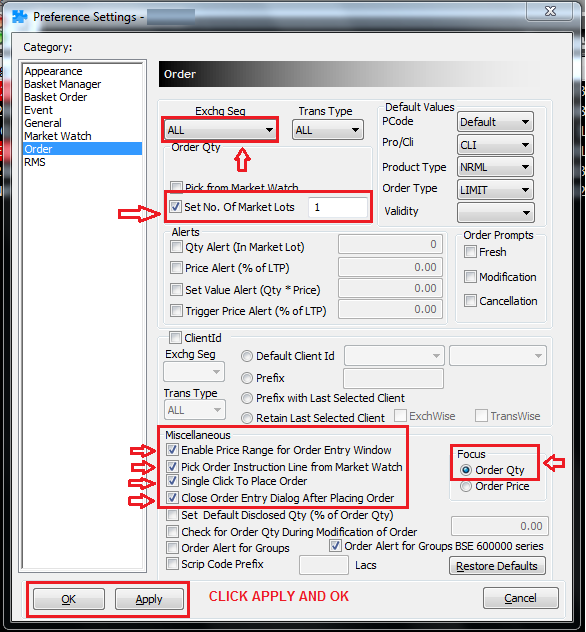
Task: Toggle Close Order Entry Dialog After Placing
Action: coord(172,497)
